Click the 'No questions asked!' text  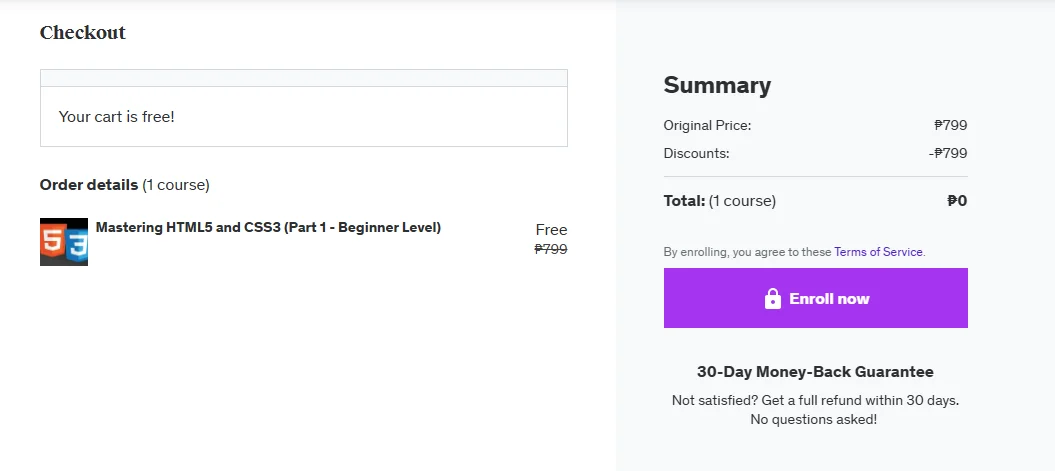(x=814, y=420)
